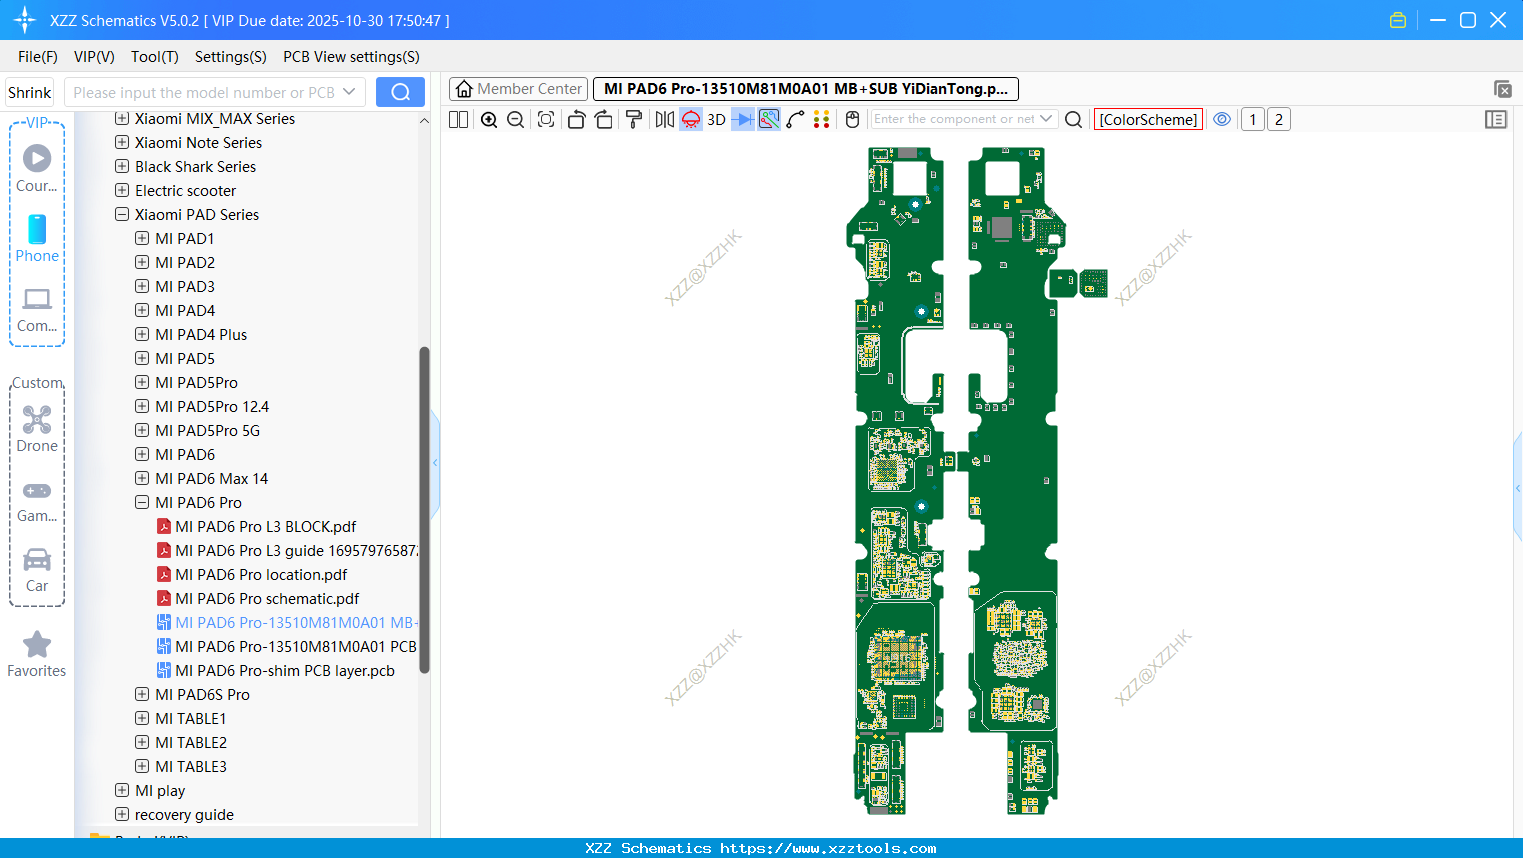Select the Game console category
Viewport: 1523px width, 858px height.
tap(37, 500)
